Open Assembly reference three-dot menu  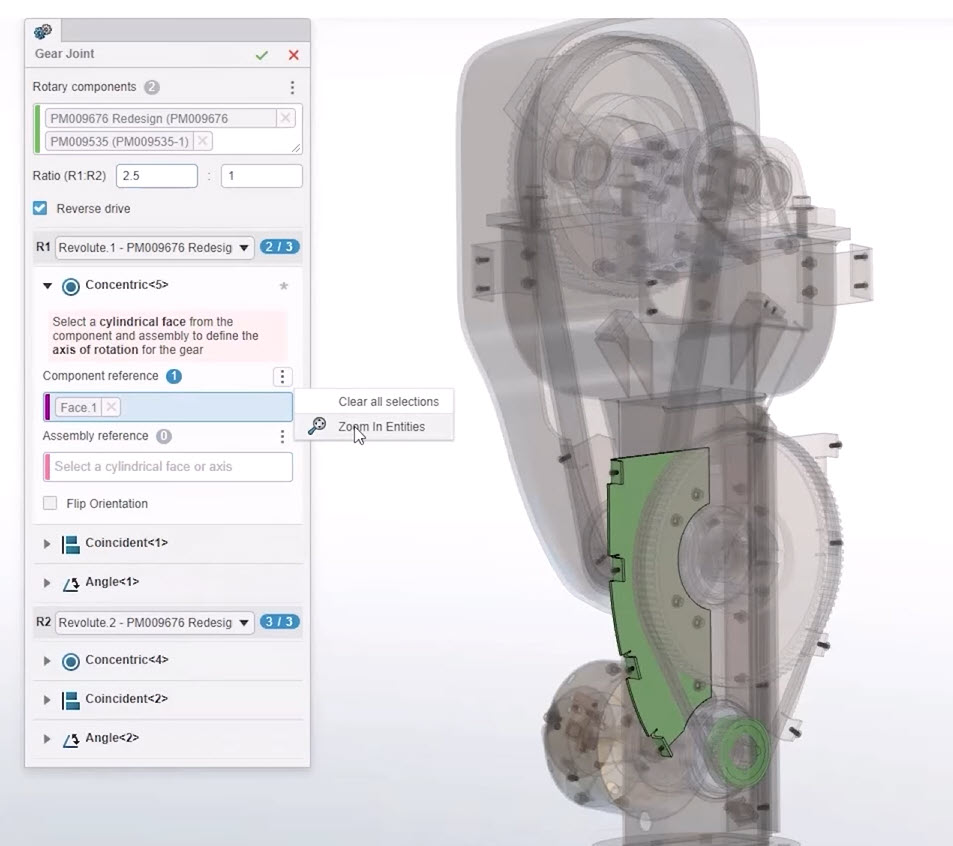282,436
